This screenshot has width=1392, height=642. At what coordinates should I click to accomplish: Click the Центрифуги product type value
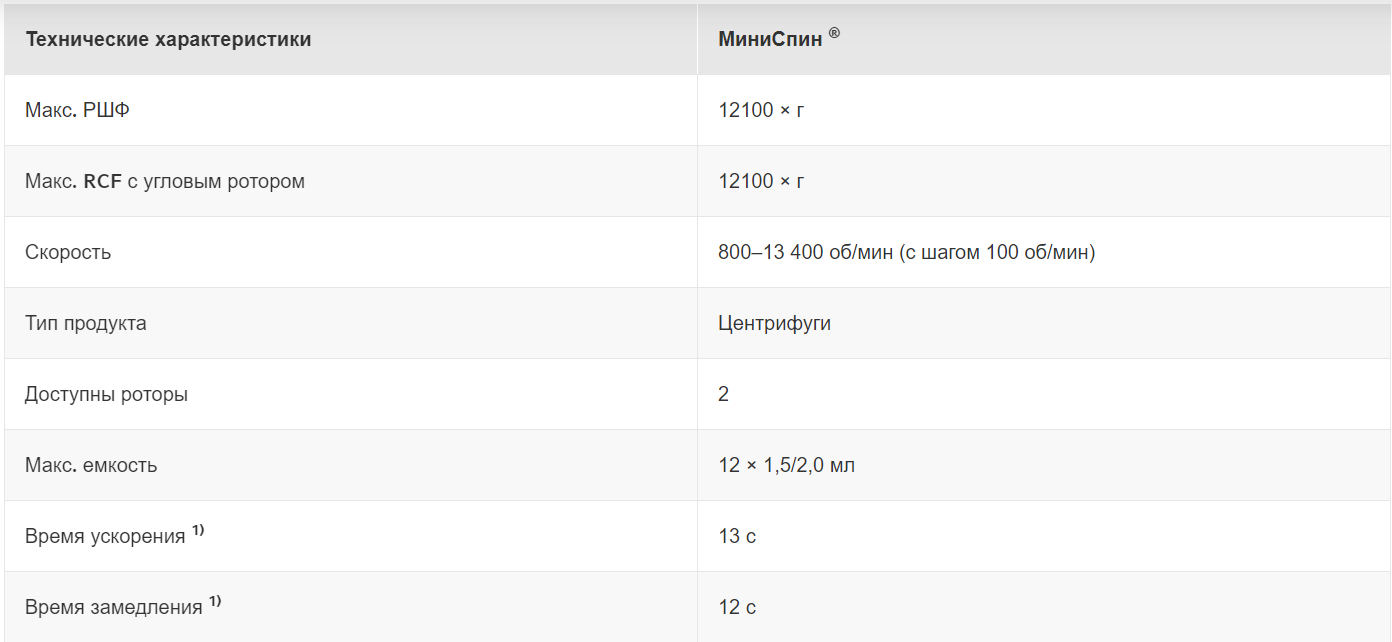774,323
